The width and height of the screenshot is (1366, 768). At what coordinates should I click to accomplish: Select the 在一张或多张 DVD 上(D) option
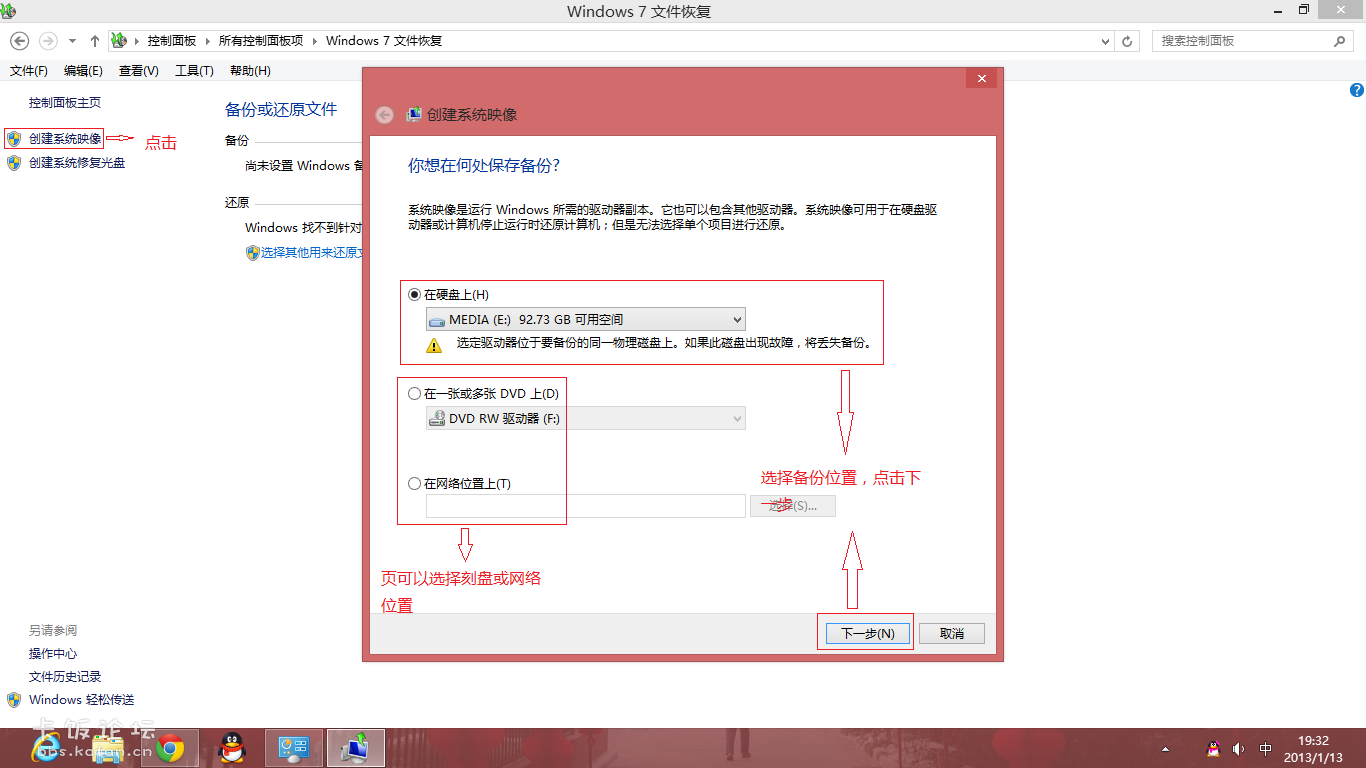pos(415,394)
